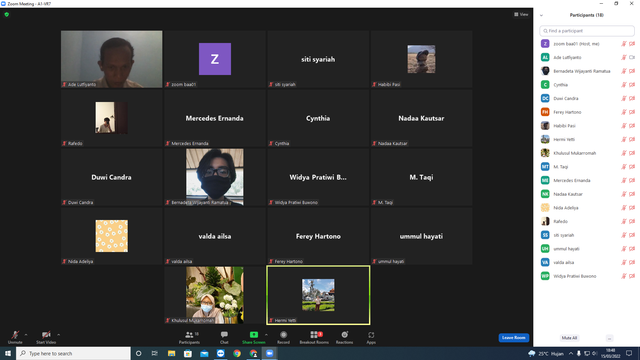
Task: Select Khulusul Mukarromah in participants list
Action: tap(587, 153)
